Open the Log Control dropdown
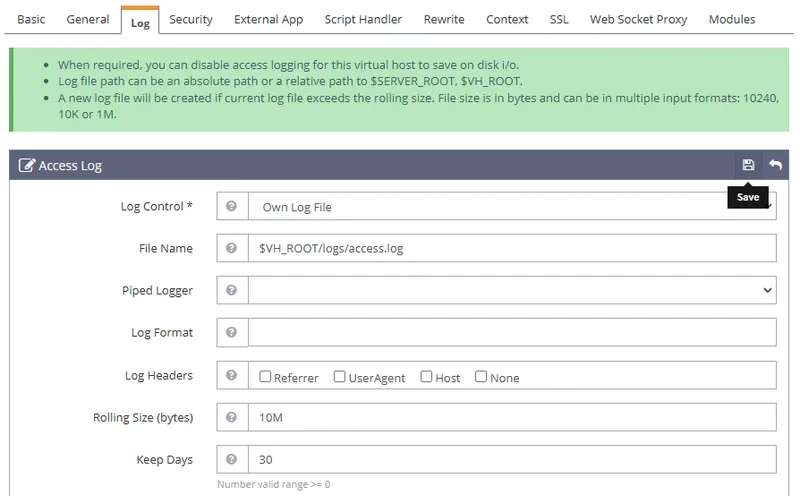The width and height of the screenshot is (800, 496). click(x=510, y=207)
